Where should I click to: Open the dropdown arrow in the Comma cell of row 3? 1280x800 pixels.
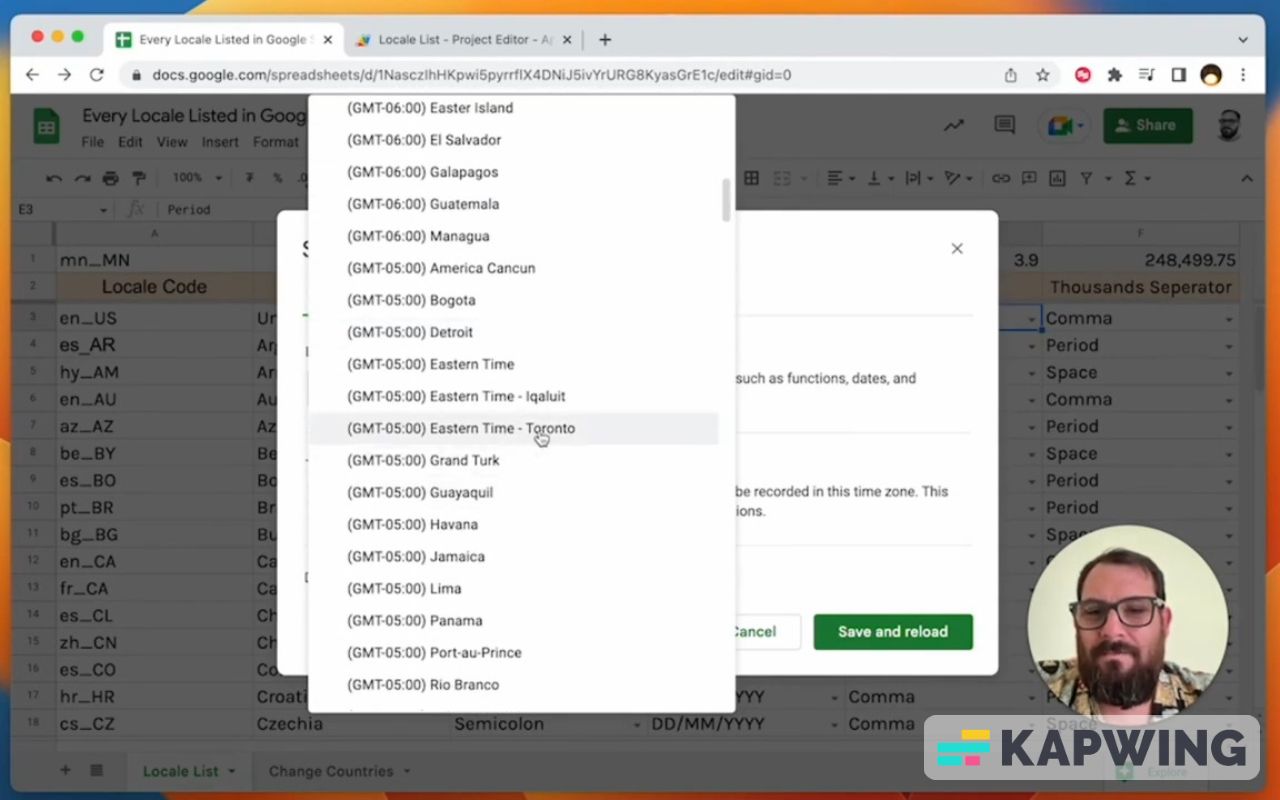pos(1229,319)
